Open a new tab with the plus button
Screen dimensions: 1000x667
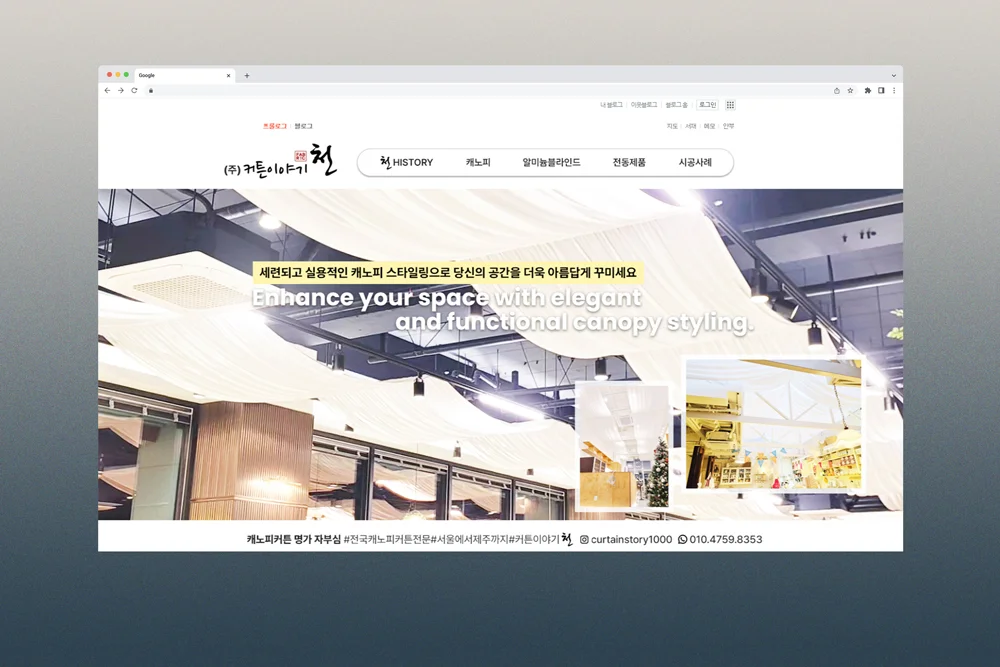[247, 75]
